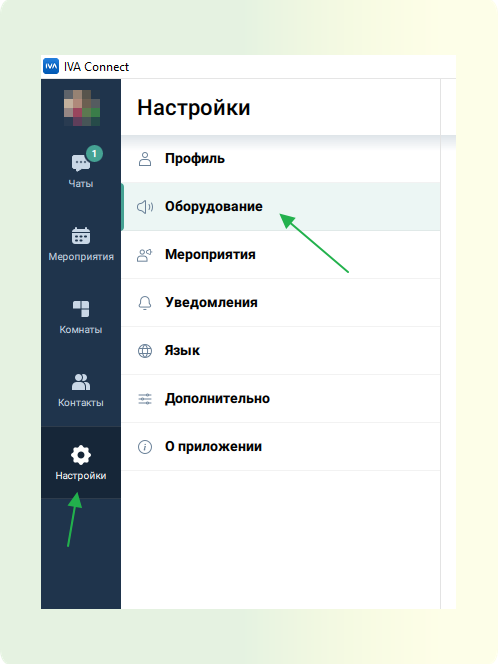
Task: Show the О приложении page
Action: [x=281, y=447]
